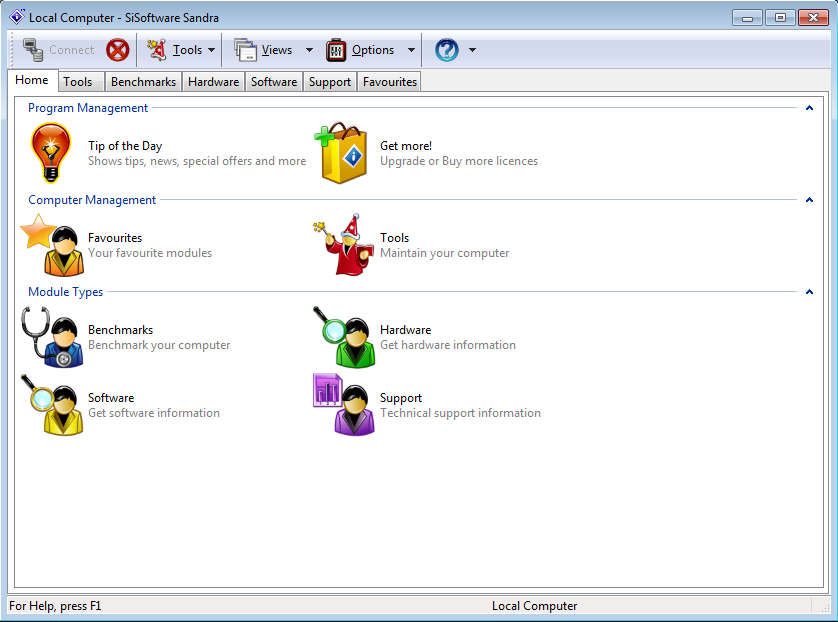Click the Connect computer icon in toolbar
Screen dimensions: 838x622
33,50
